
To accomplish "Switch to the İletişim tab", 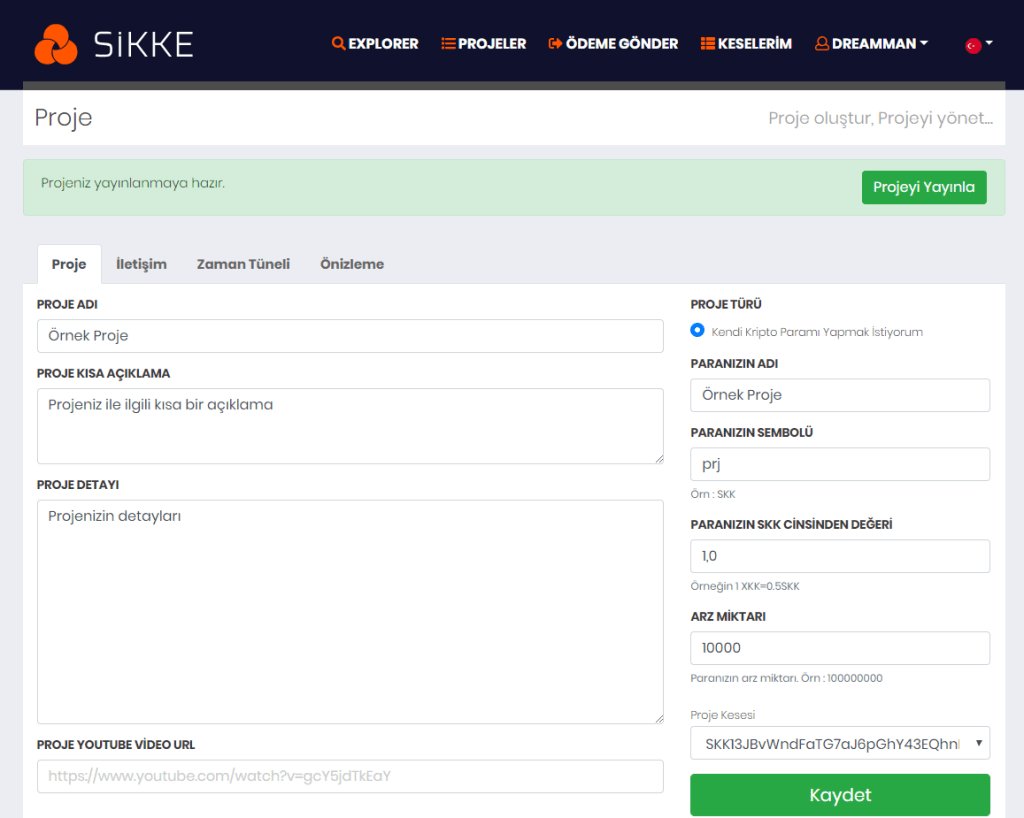I will point(140,263).
